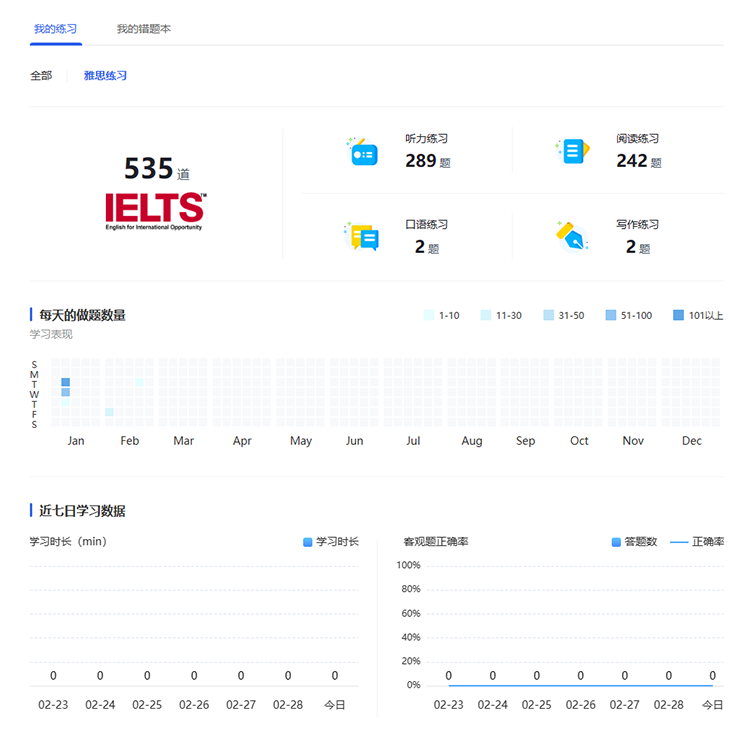Toggle the 答题数 legend item
This screenshot has height=730, width=750.
pyautogui.click(x=635, y=542)
